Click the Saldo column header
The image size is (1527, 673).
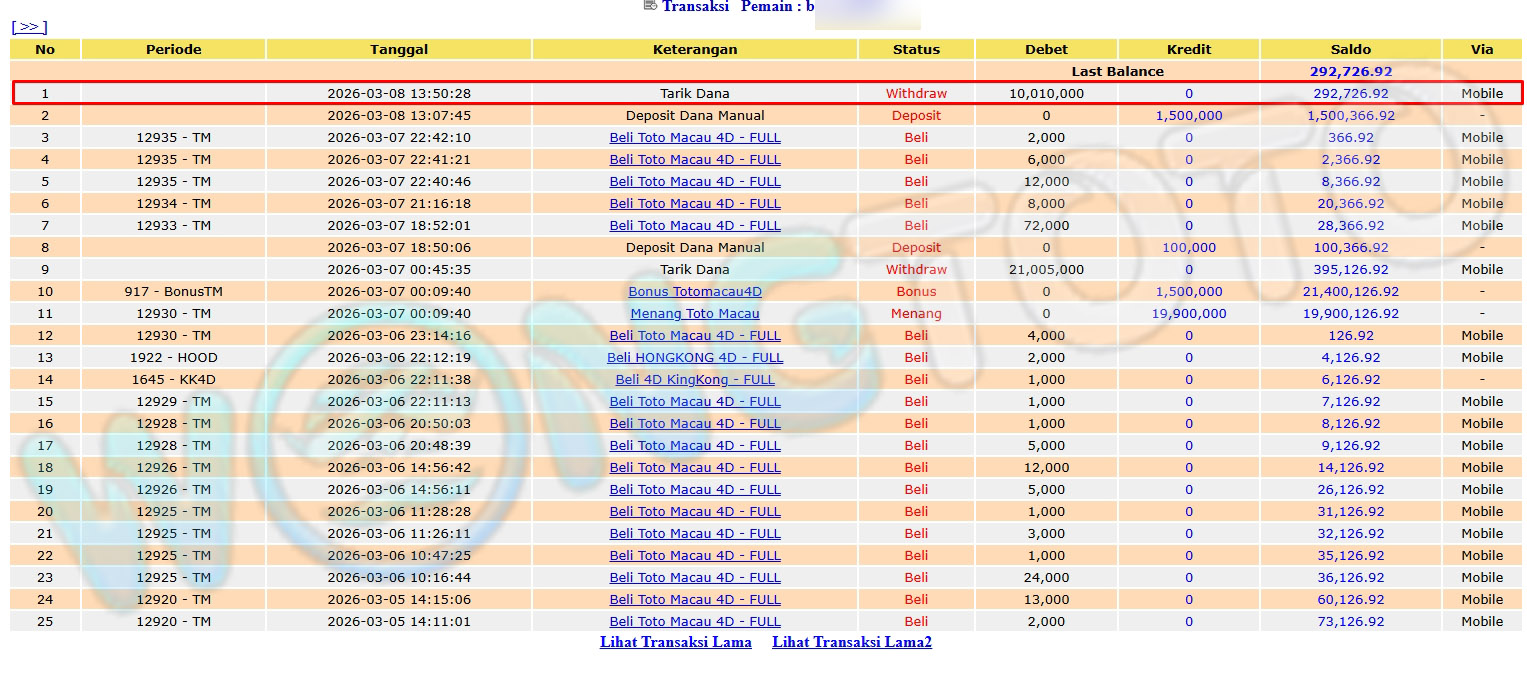(x=1350, y=49)
